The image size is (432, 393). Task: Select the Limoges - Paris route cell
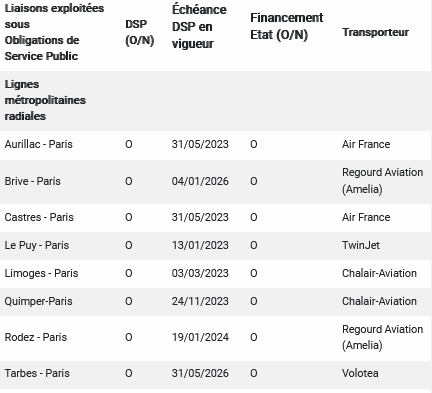tap(41, 273)
